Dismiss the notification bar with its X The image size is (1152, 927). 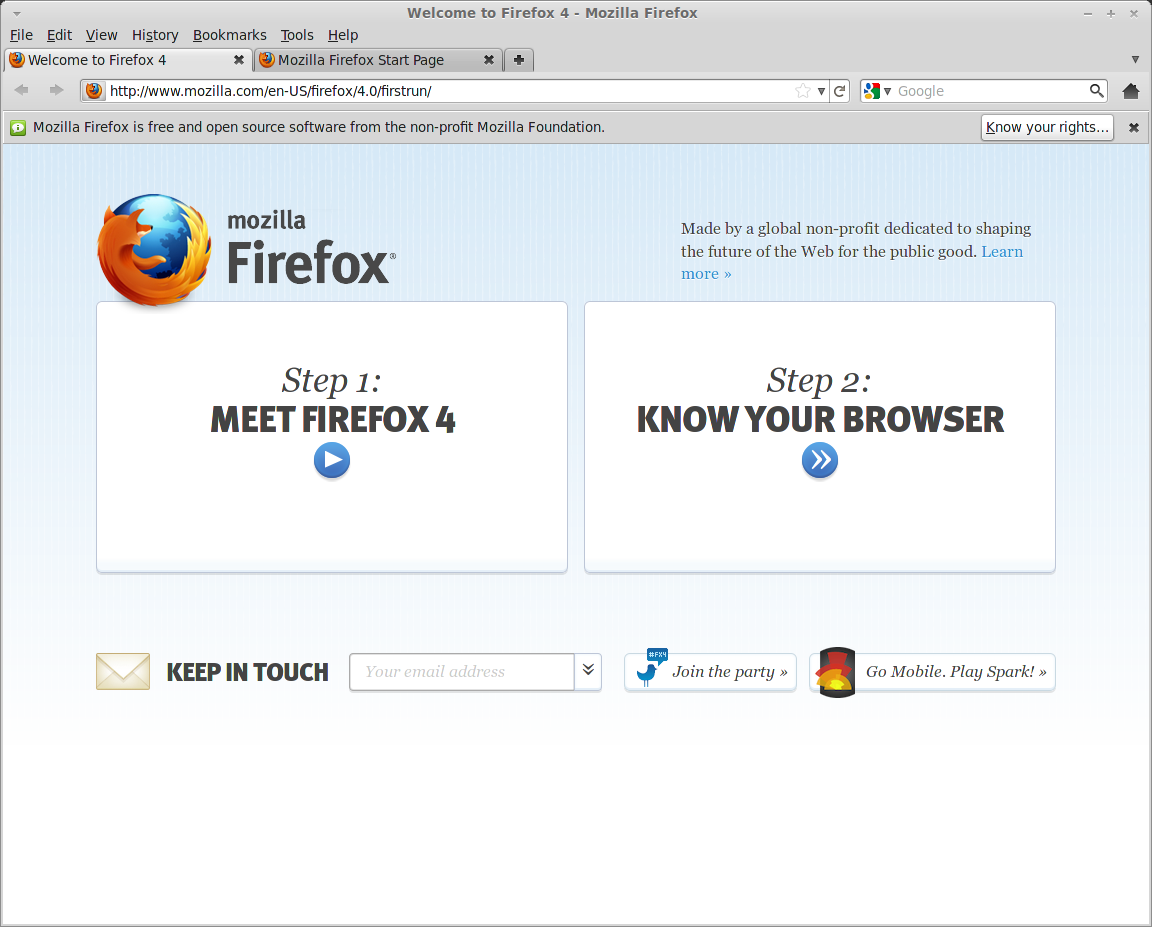tap(1134, 128)
